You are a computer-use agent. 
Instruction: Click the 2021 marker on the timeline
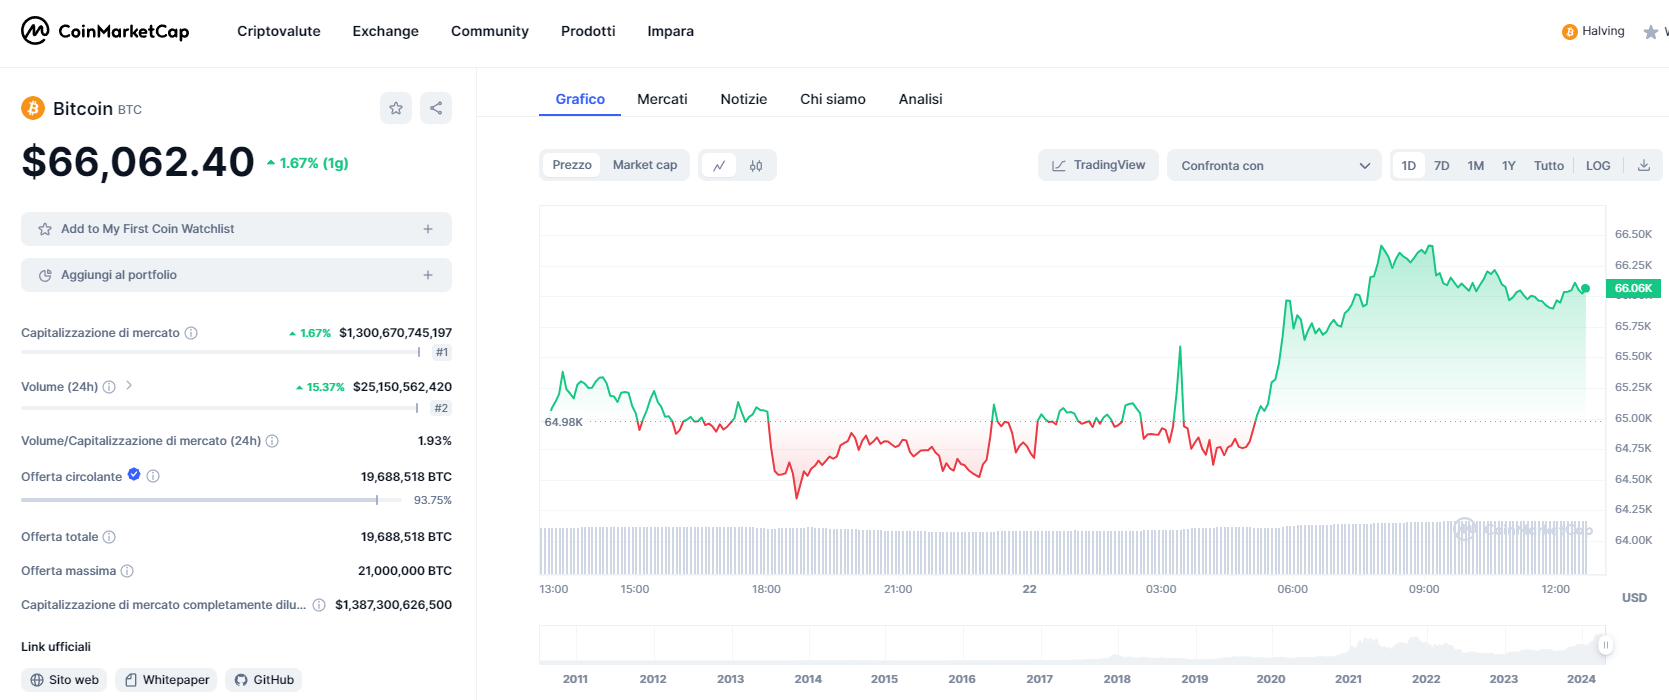click(x=1348, y=679)
